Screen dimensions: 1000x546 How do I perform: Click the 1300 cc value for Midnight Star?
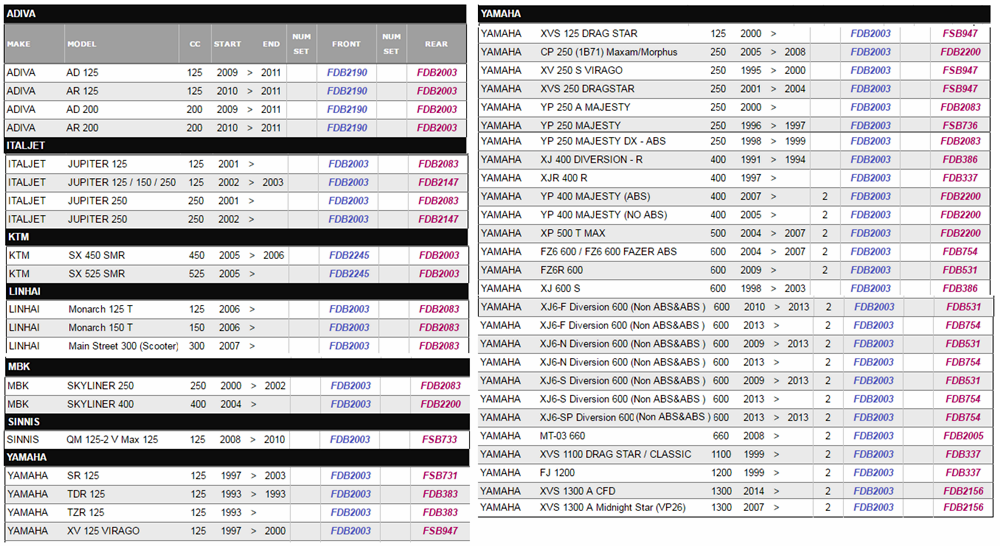(721, 508)
